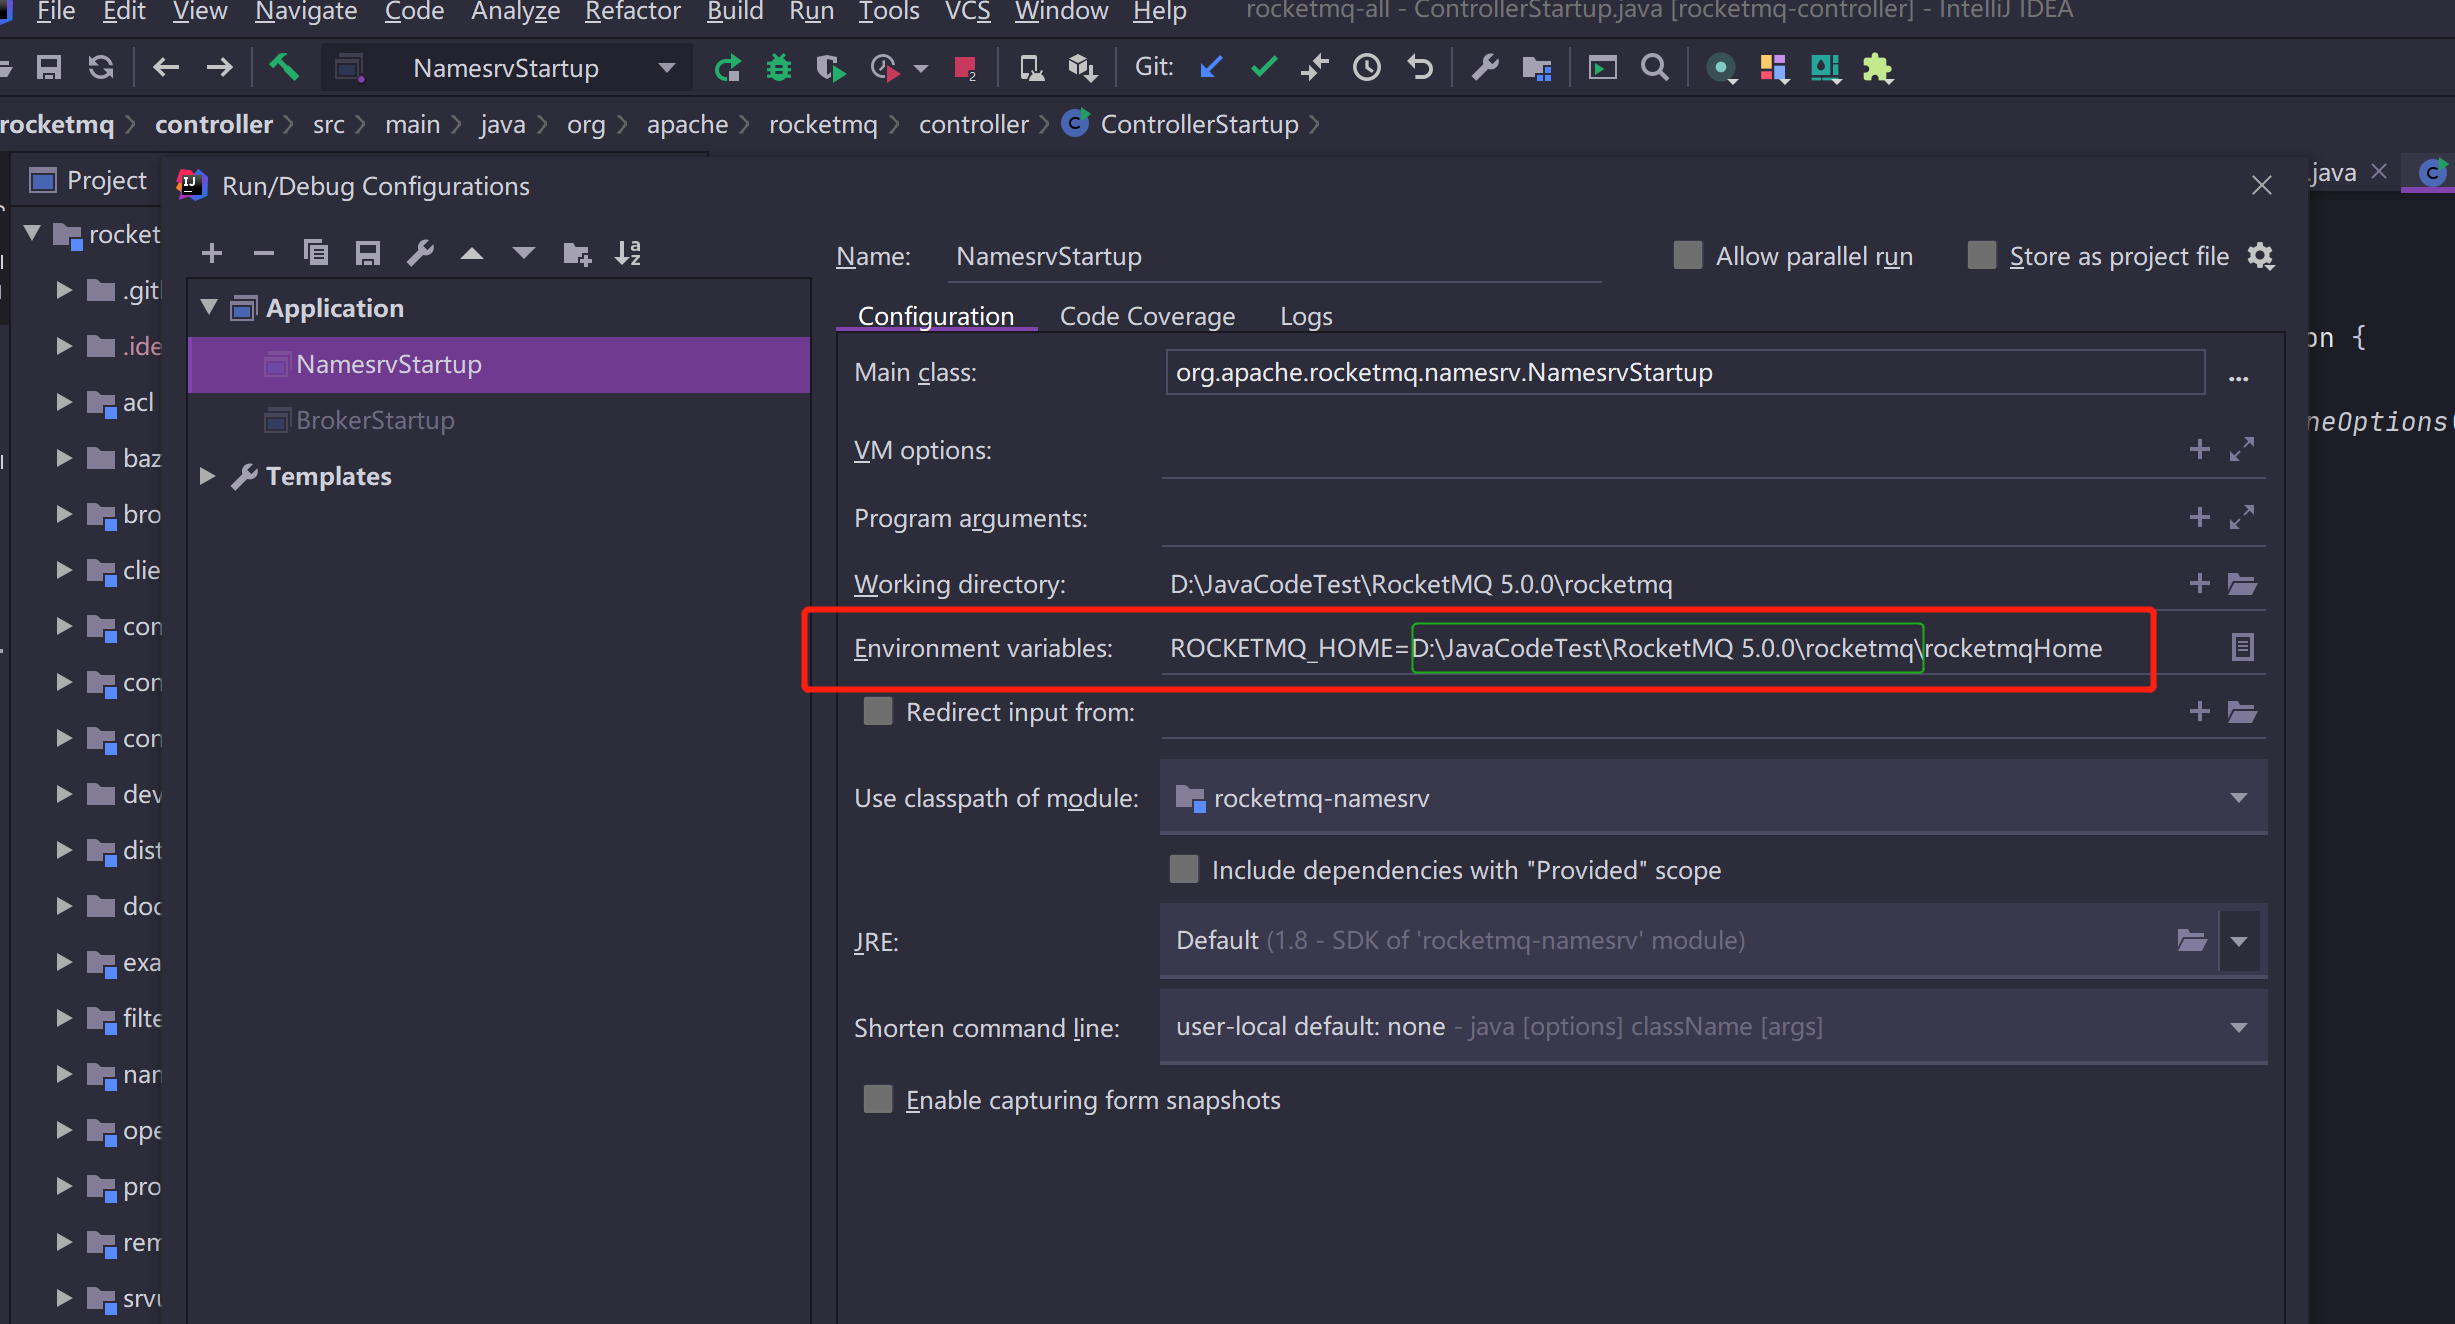Select BrokerStartup in configurations tree
Image resolution: width=2455 pixels, height=1324 pixels.
[x=375, y=421]
